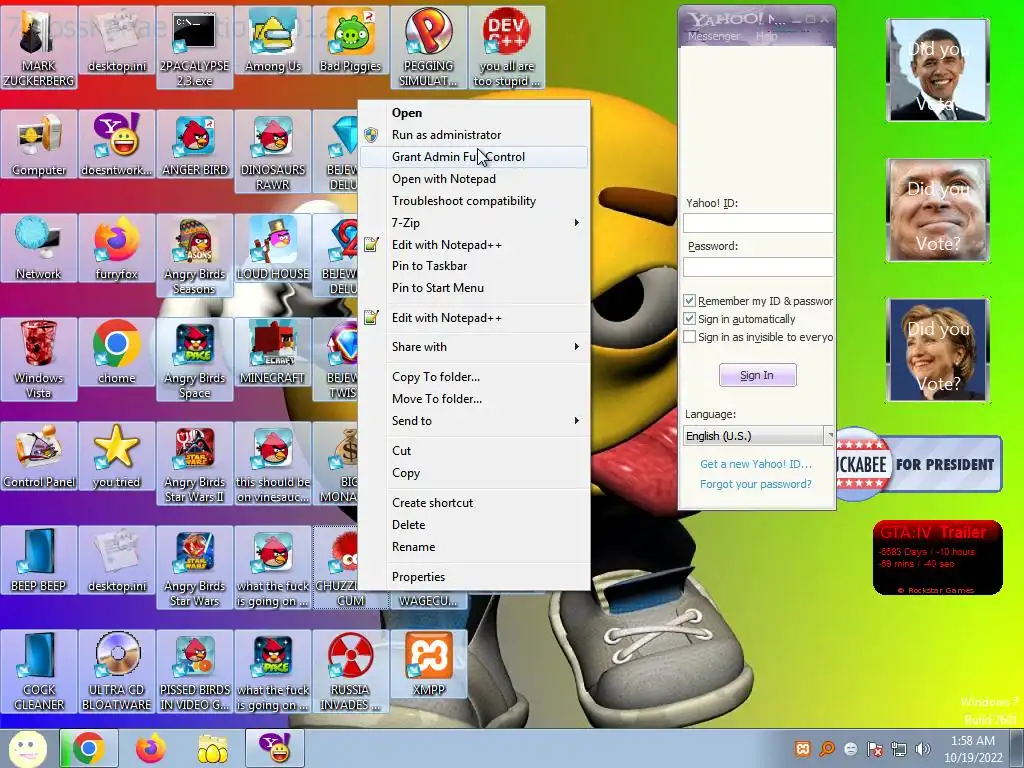Screen dimensions: 1024x768
Task: Click the taskbar clock showing 1:58 AM
Action: (x=973, y=749)
